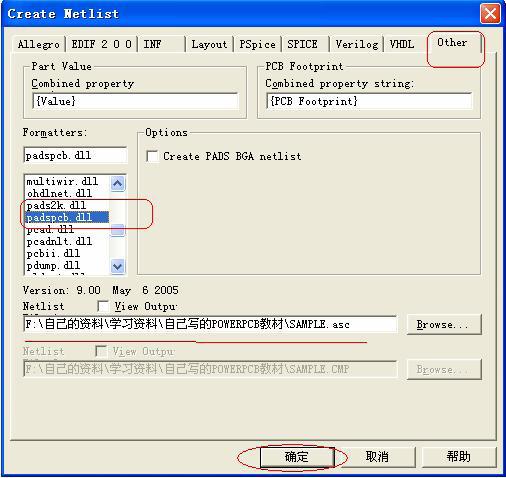Go to the Layout tab
This screenshot has height=478, width=506.
209,44
